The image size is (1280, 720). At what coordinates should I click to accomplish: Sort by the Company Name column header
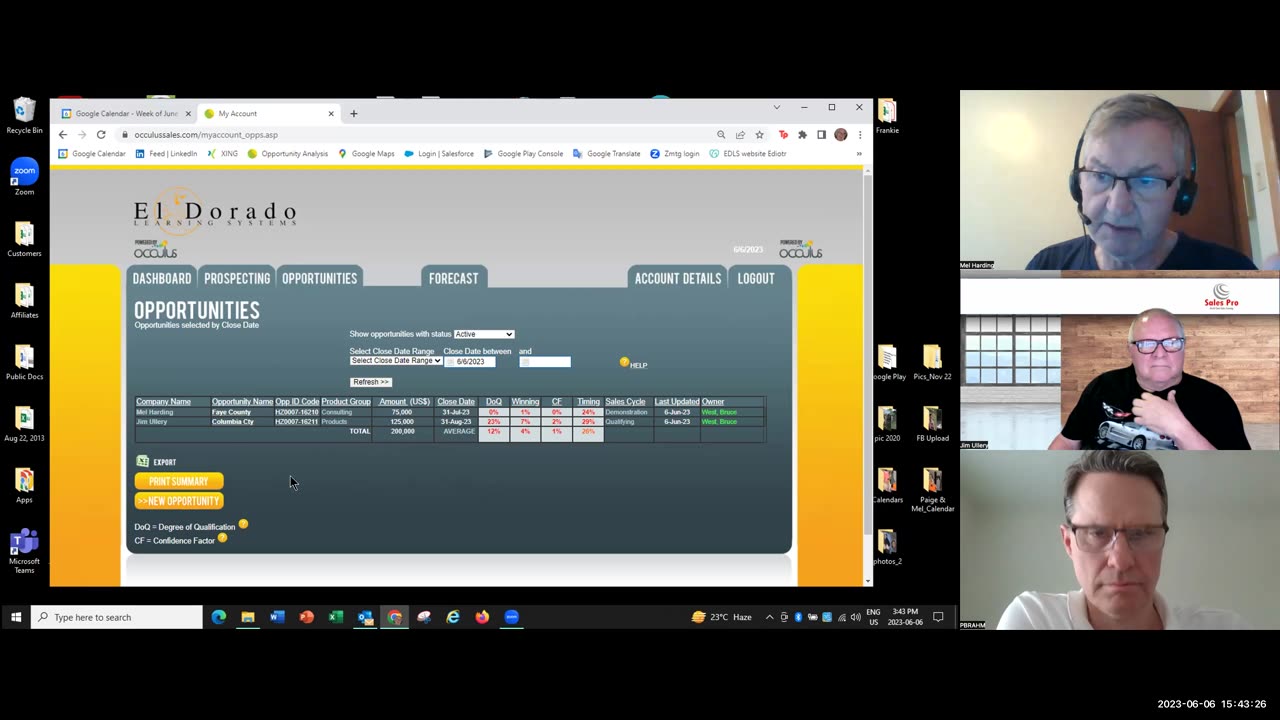[163, 402]
